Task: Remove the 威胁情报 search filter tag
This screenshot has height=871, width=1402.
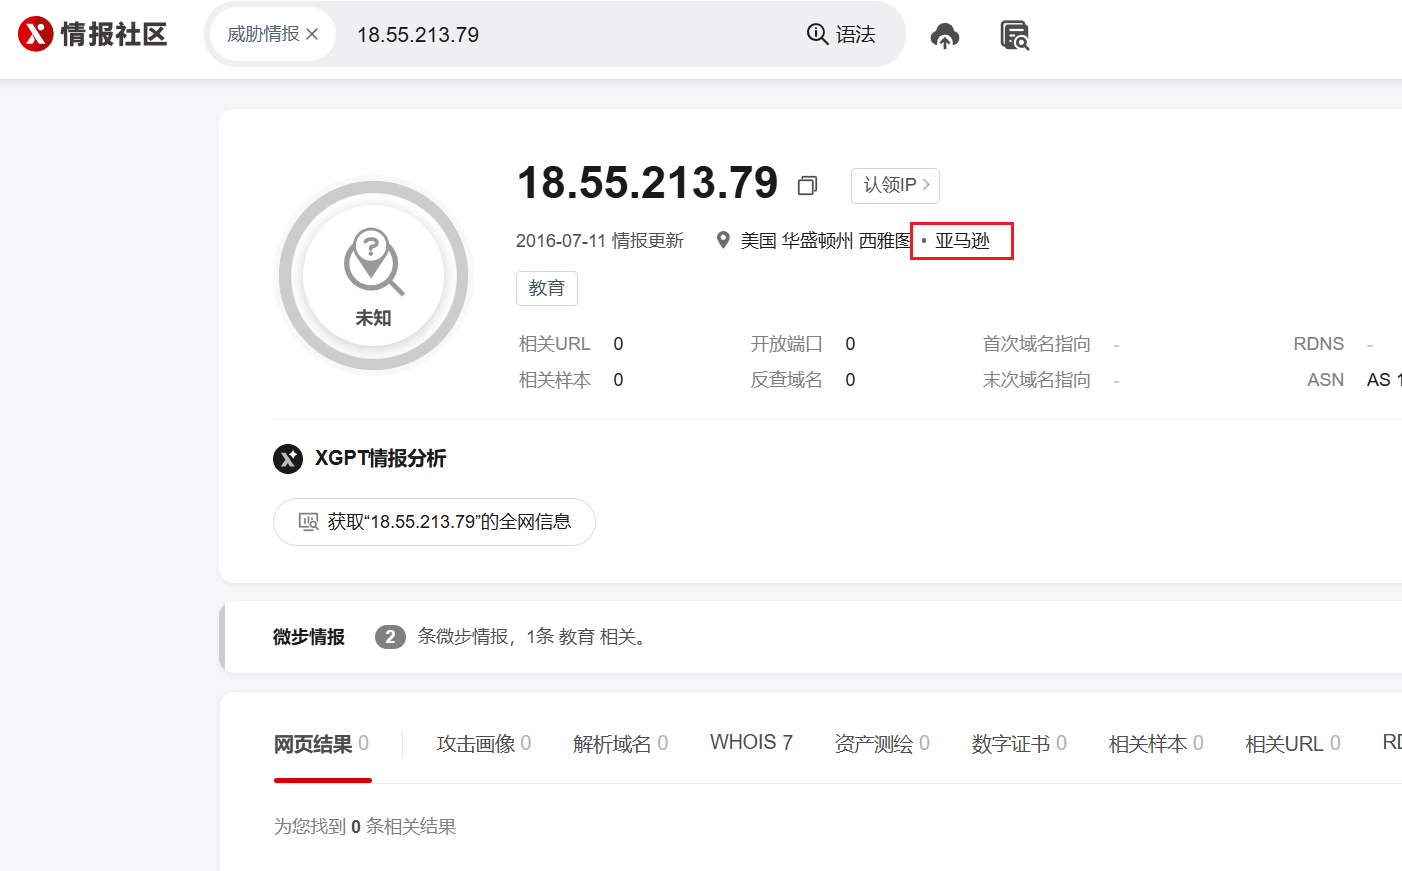Action: coord(312,34)
